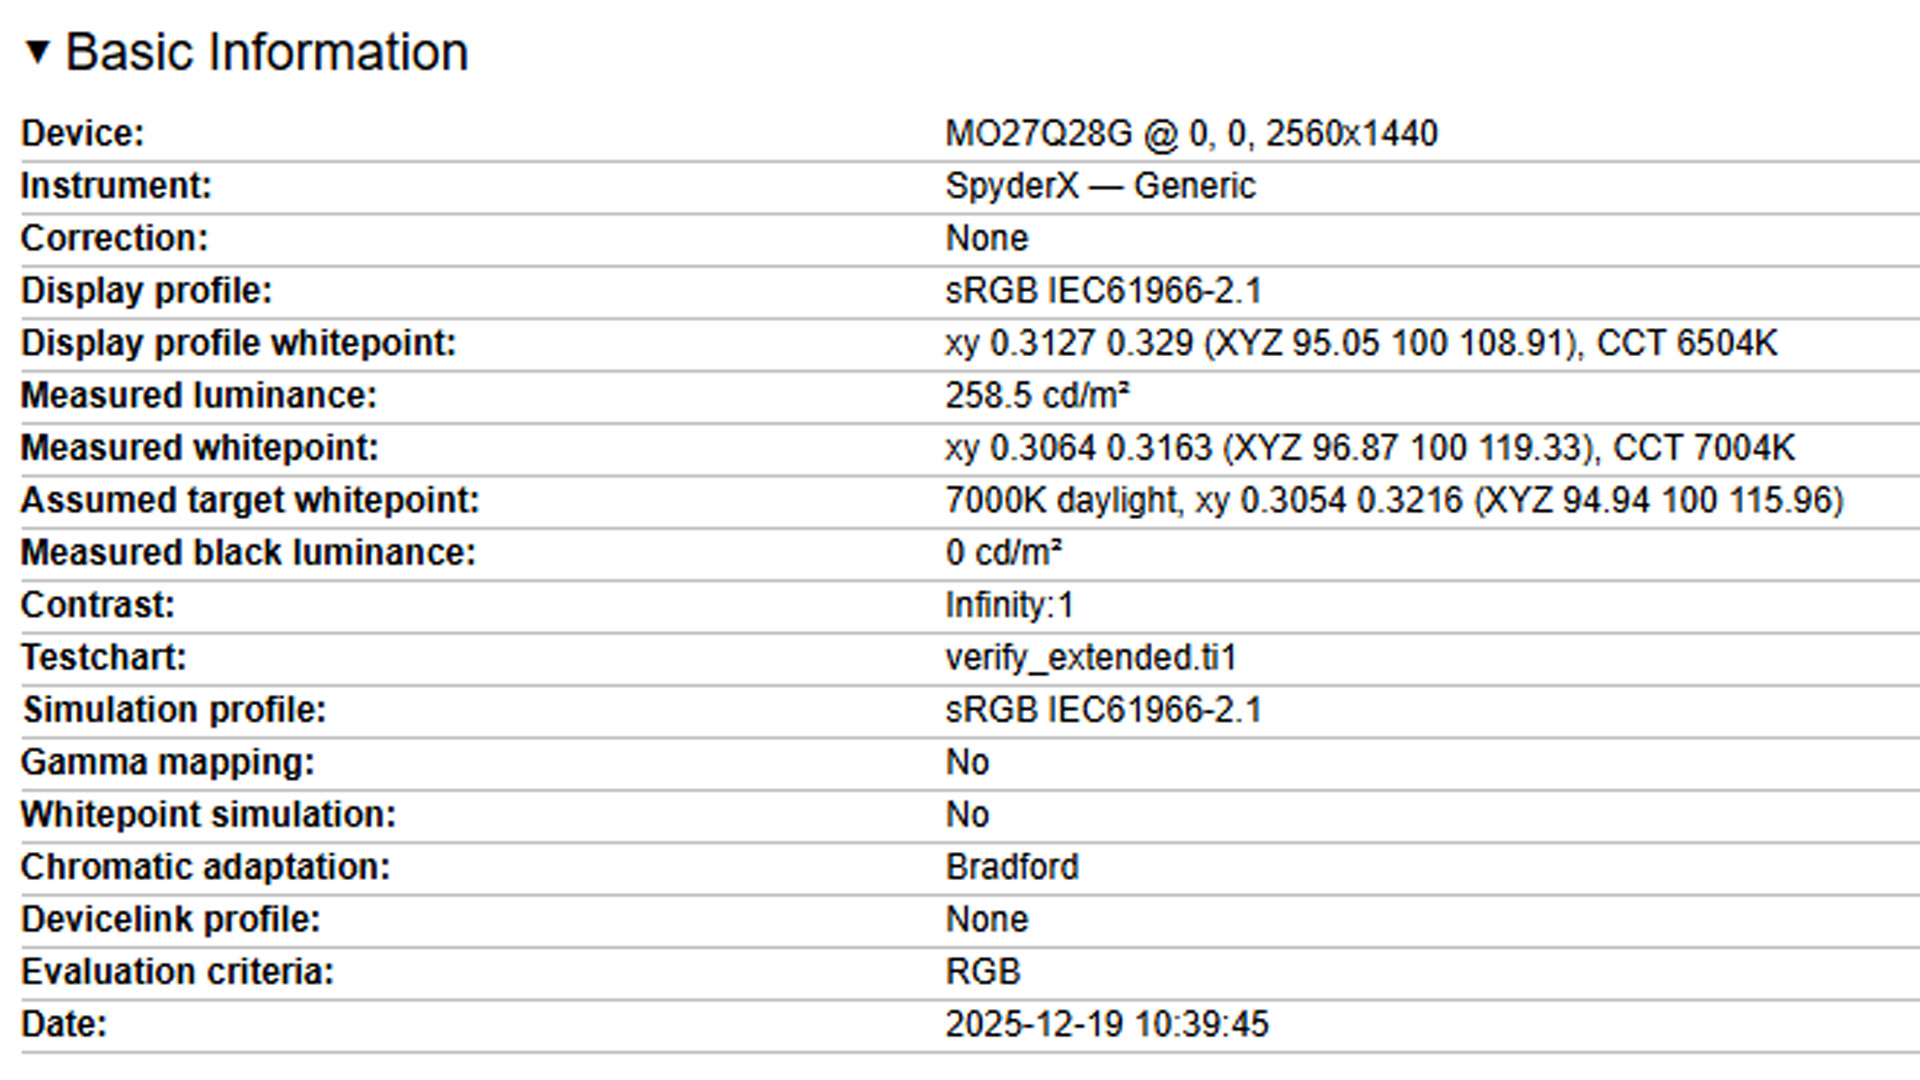
Task: Click the SpyderX — Generic instrument value
Action: pos(1100,186)
